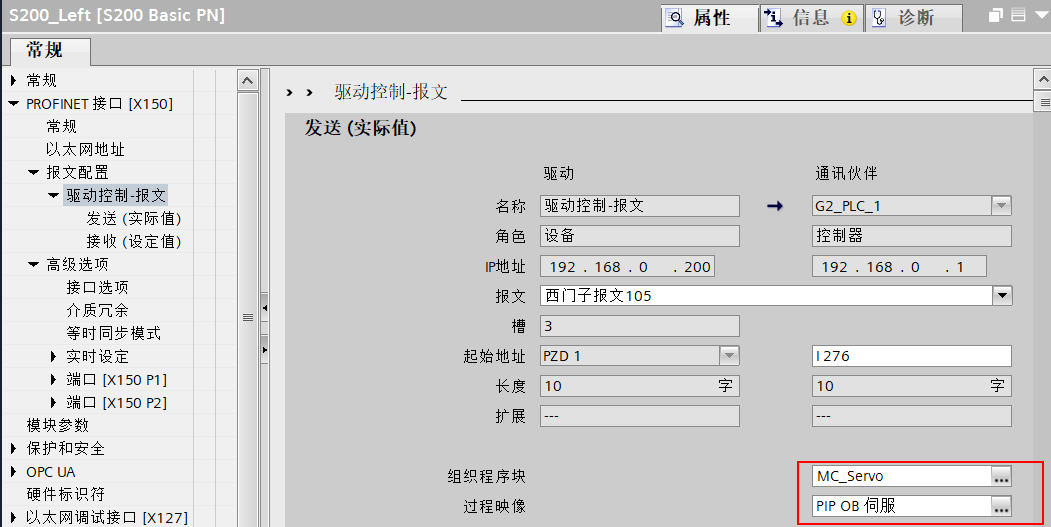Viewport: 1051px width, 527px height.
Task: Click the partner IP 192.168.0.1 field
Action: click(899, 267)
